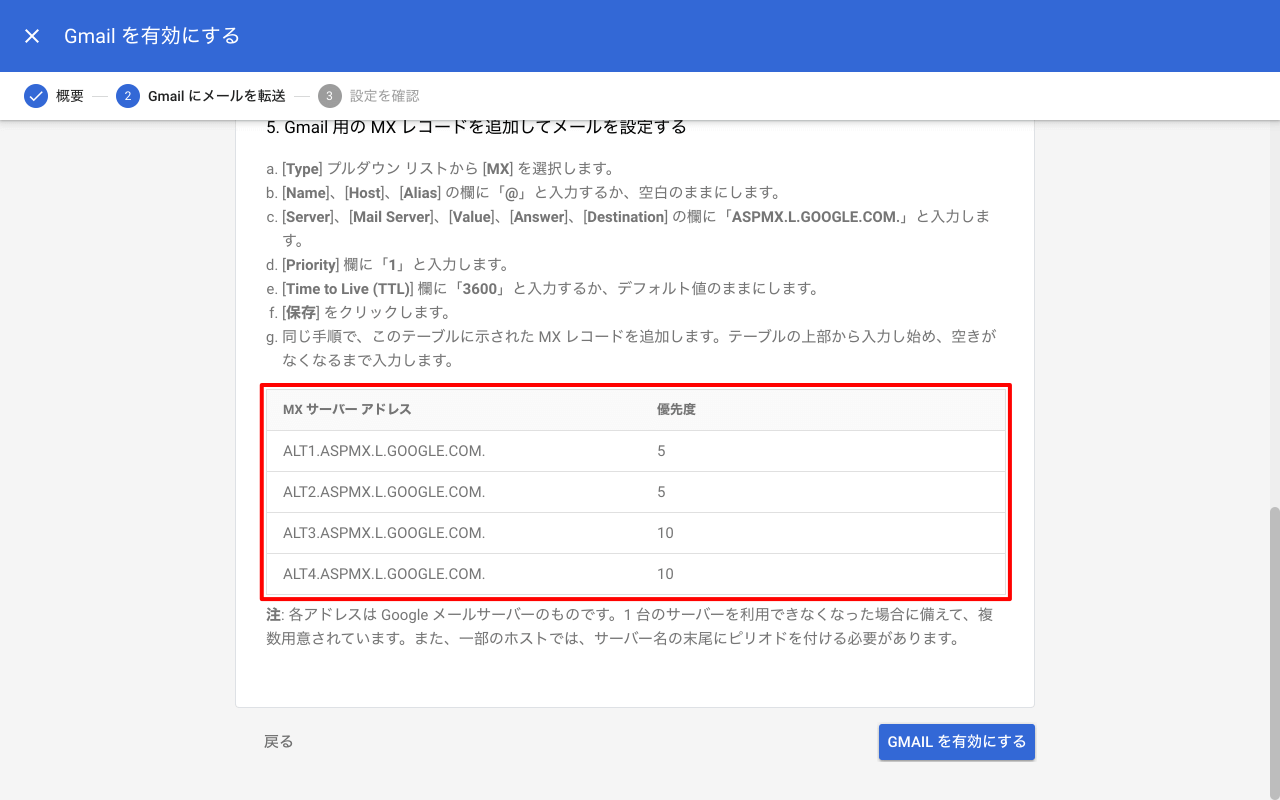Image resolution: width=1280 pixels, height=800 pixels.
Task: Click ALT3.ASPMX.L.GOOGLE.COM. server address
Action: (384, 533)
